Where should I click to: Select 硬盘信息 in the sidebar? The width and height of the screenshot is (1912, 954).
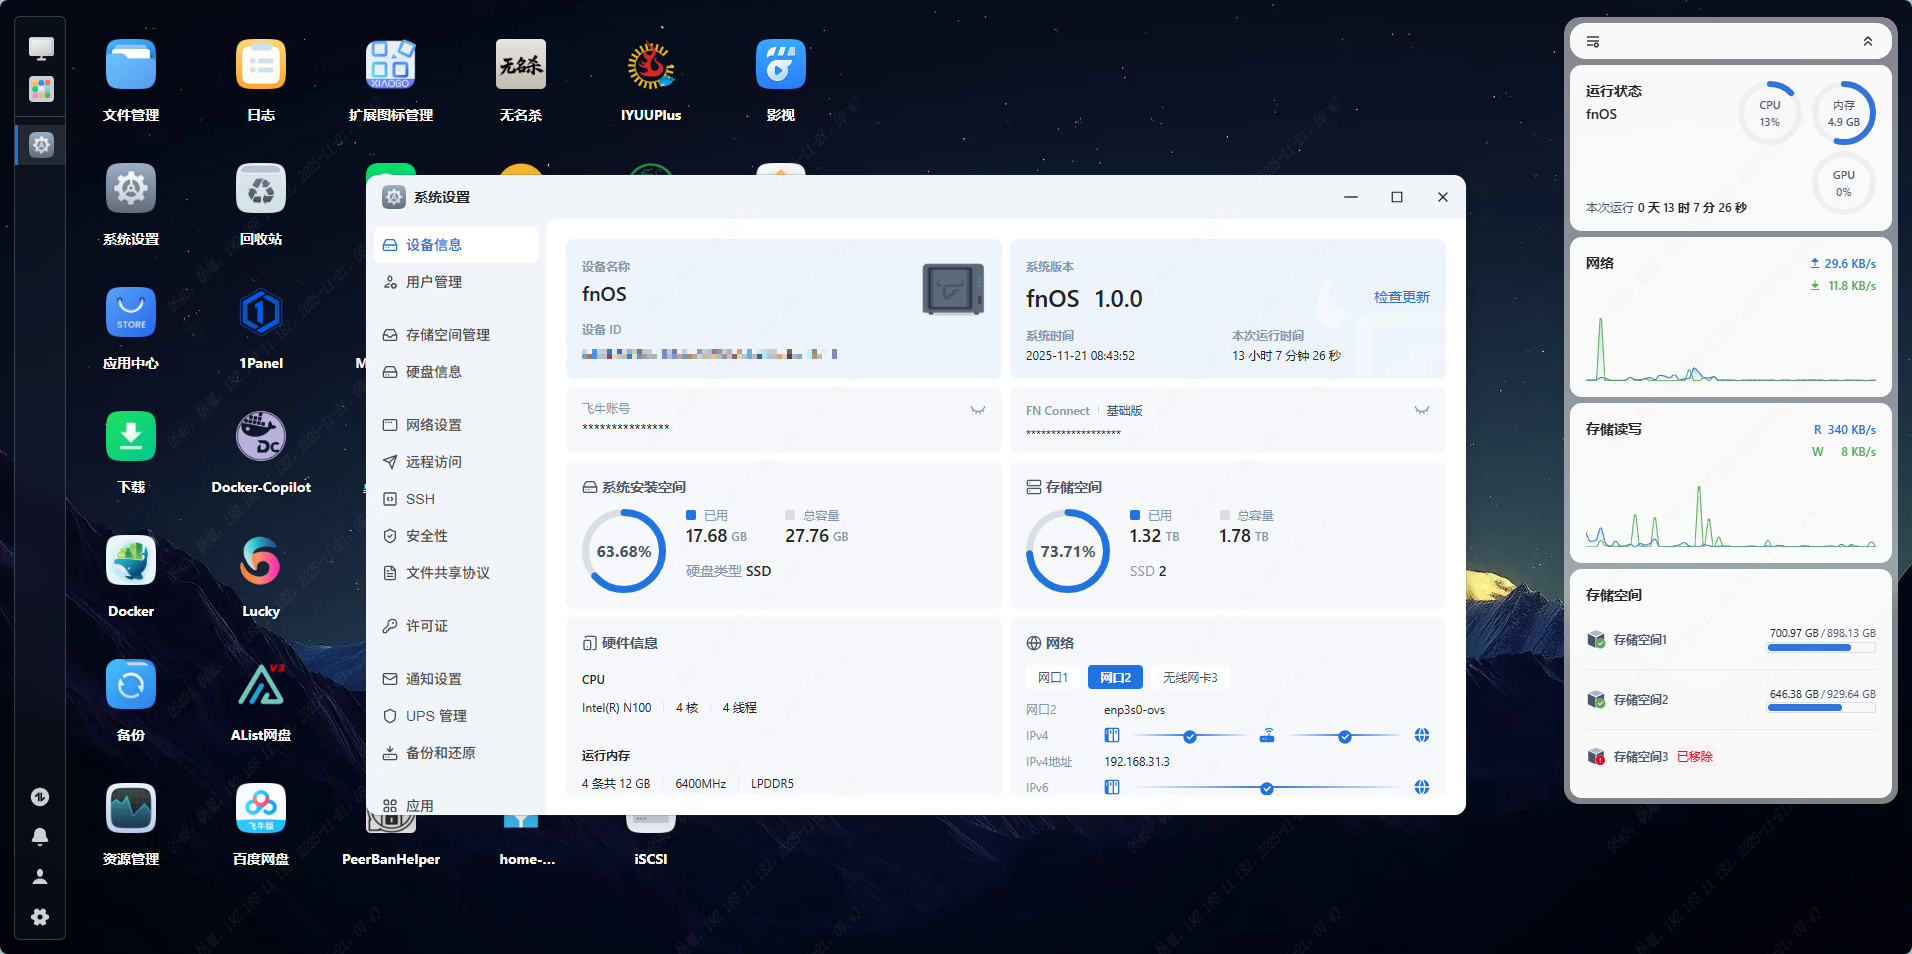click(456, 372)
